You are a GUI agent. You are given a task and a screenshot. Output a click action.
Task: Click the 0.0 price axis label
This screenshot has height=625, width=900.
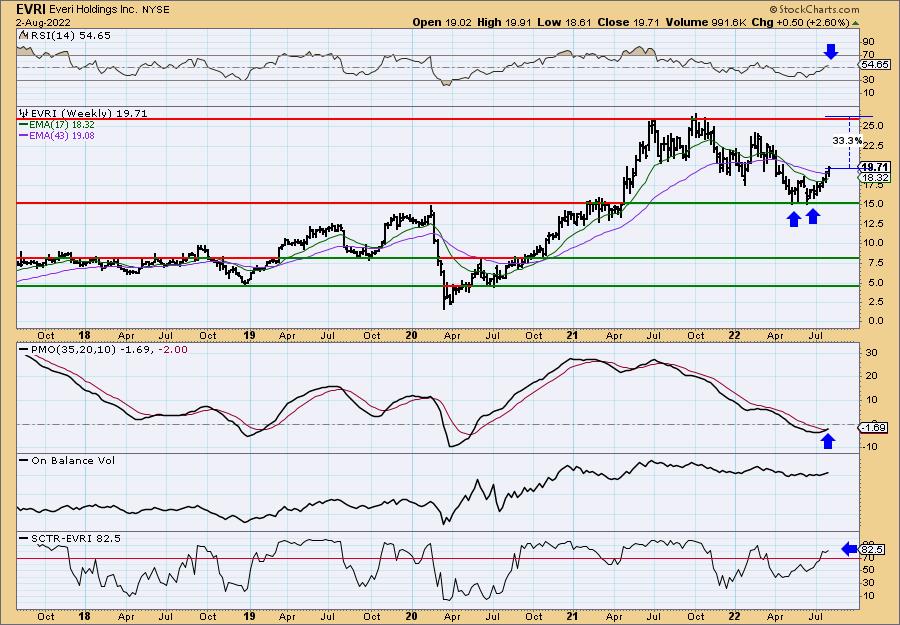coord(875,321)
